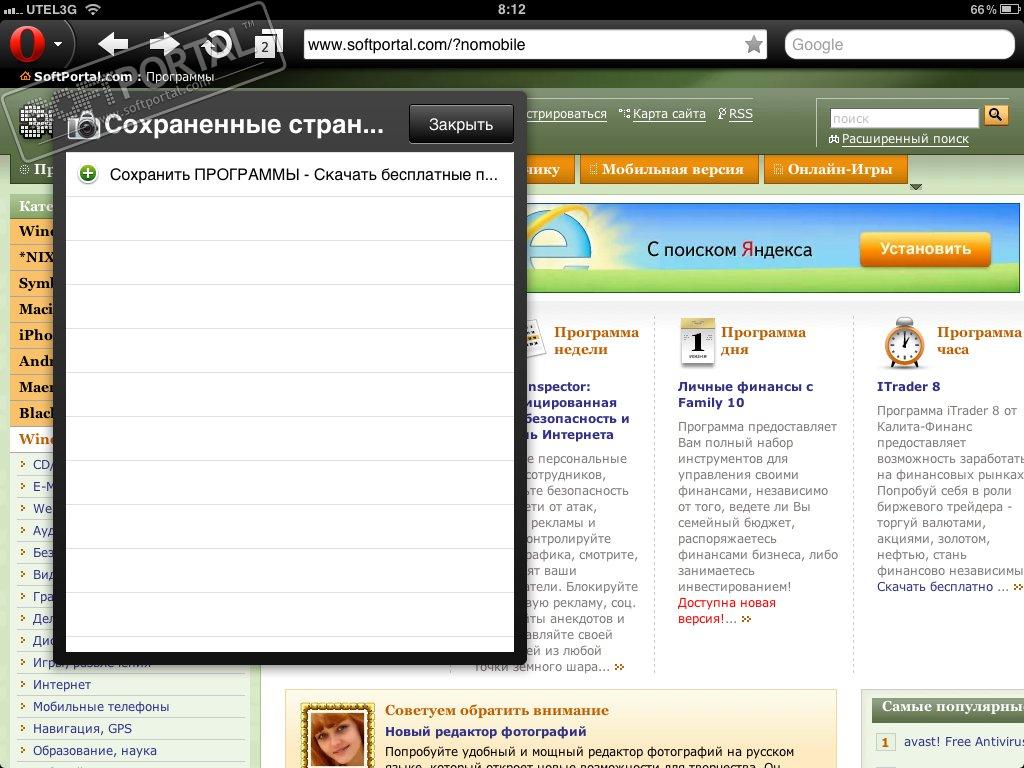This screenshot has height=768, width=1024.
Task: Click the Программа дня calendar icon
Action: (697, 341)
